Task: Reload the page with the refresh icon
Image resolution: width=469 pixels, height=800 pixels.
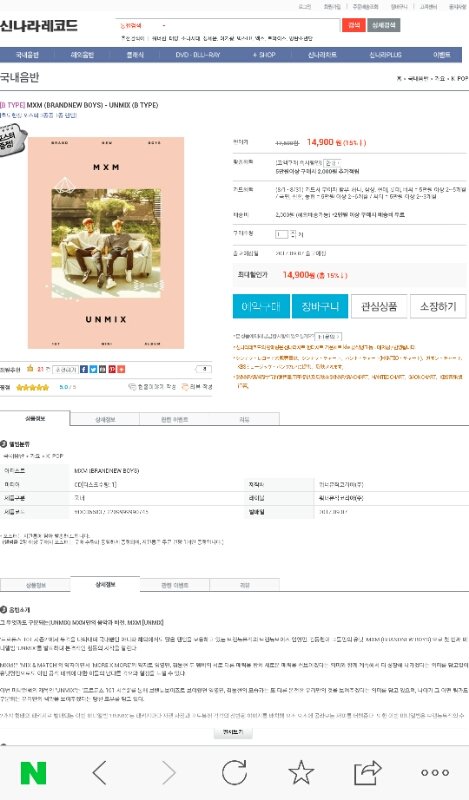Action: coord(234,772)
